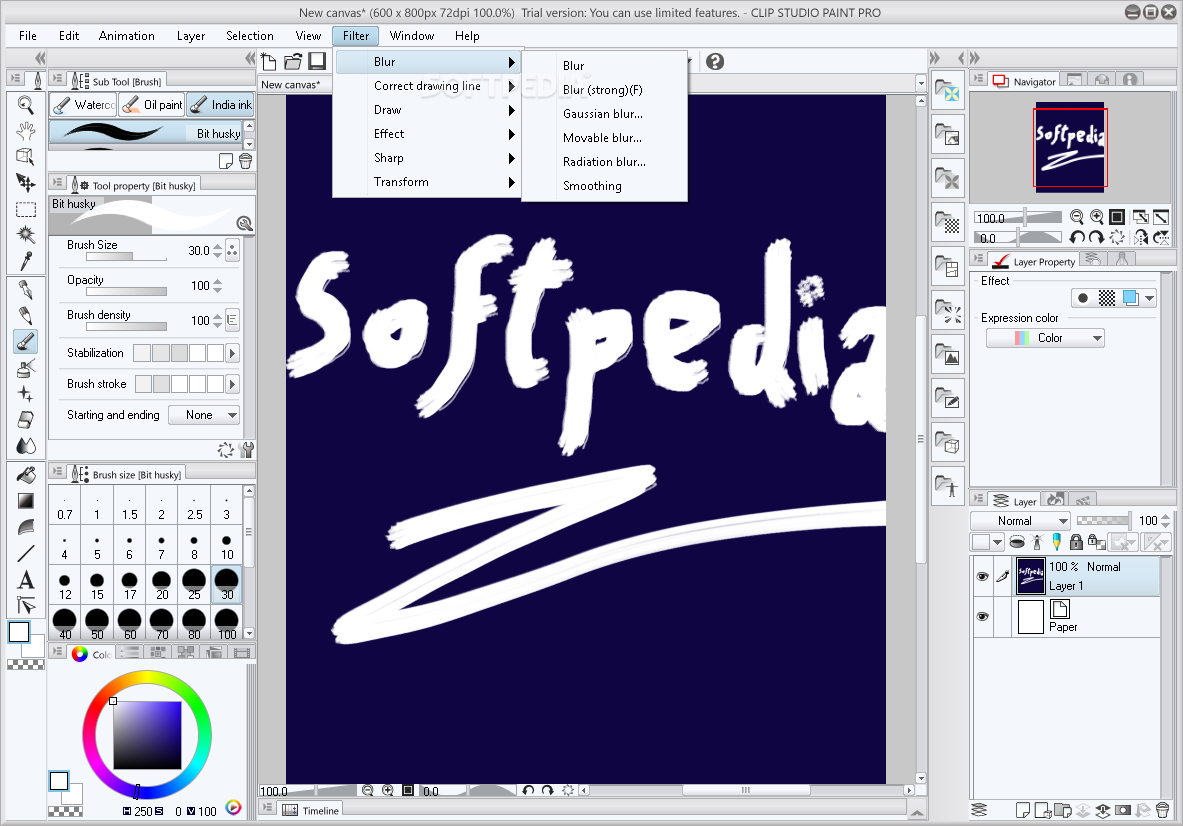The height and width of the screenshot is (826, 1183).
Task: Open Expression color dropdown
Action: pyautogui.click(x=1045, y=338)
